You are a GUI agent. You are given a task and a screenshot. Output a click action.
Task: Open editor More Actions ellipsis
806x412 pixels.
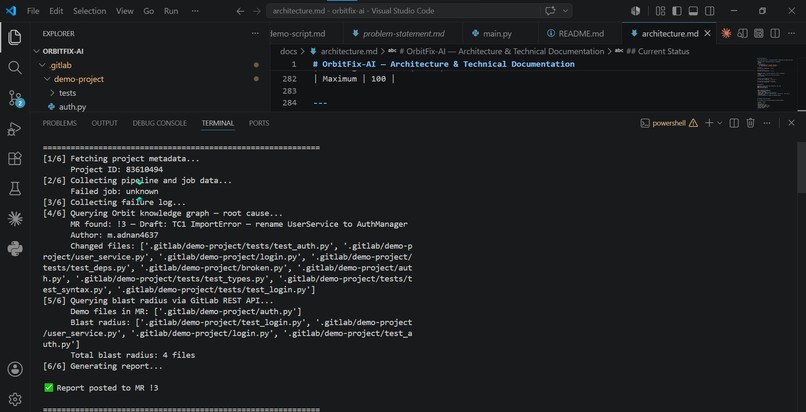tap(791, 33)
